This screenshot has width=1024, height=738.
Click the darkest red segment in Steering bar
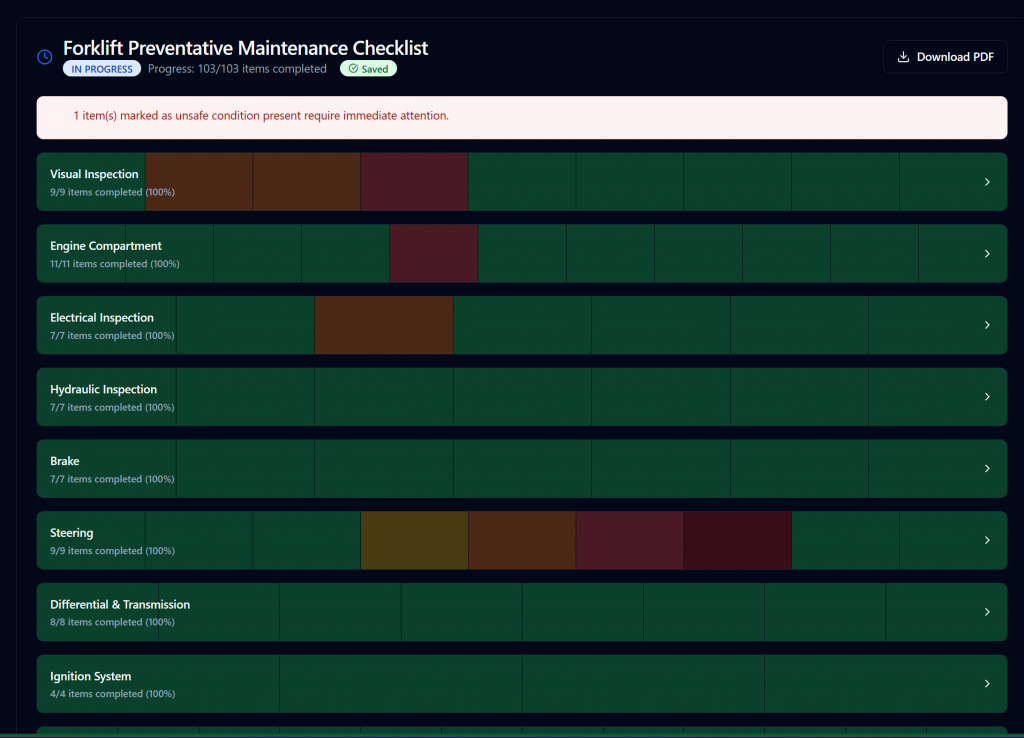[737, 540]
